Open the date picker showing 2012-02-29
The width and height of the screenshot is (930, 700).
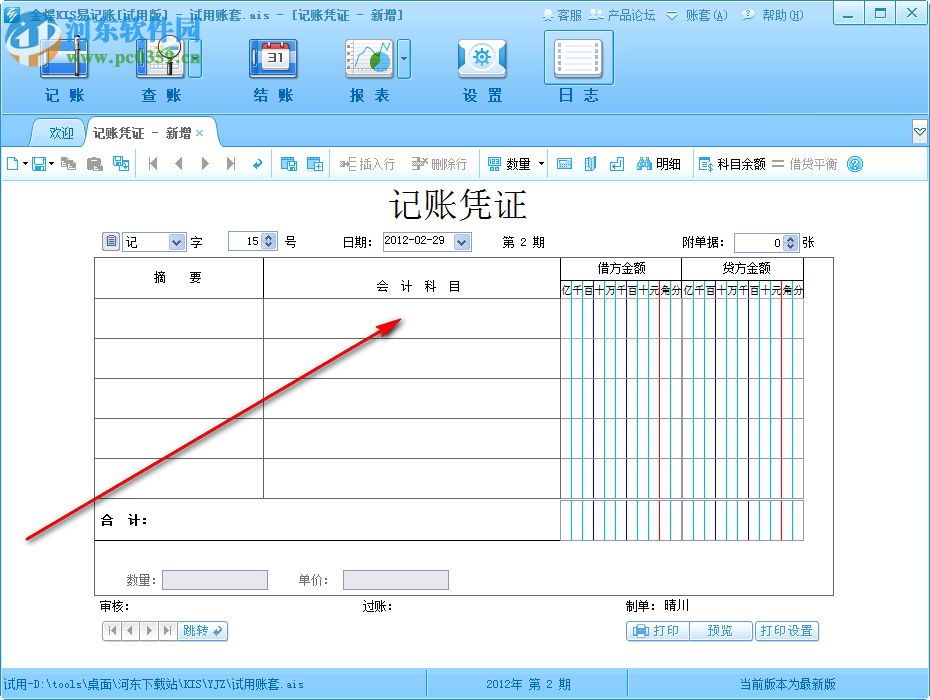click(460, 241)
